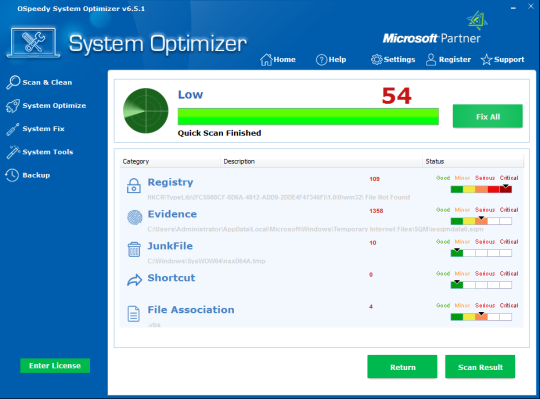Screen dimensions: 540x399
Task: Click the Shortcut arrow icon
Action: [x=134, y=280]
